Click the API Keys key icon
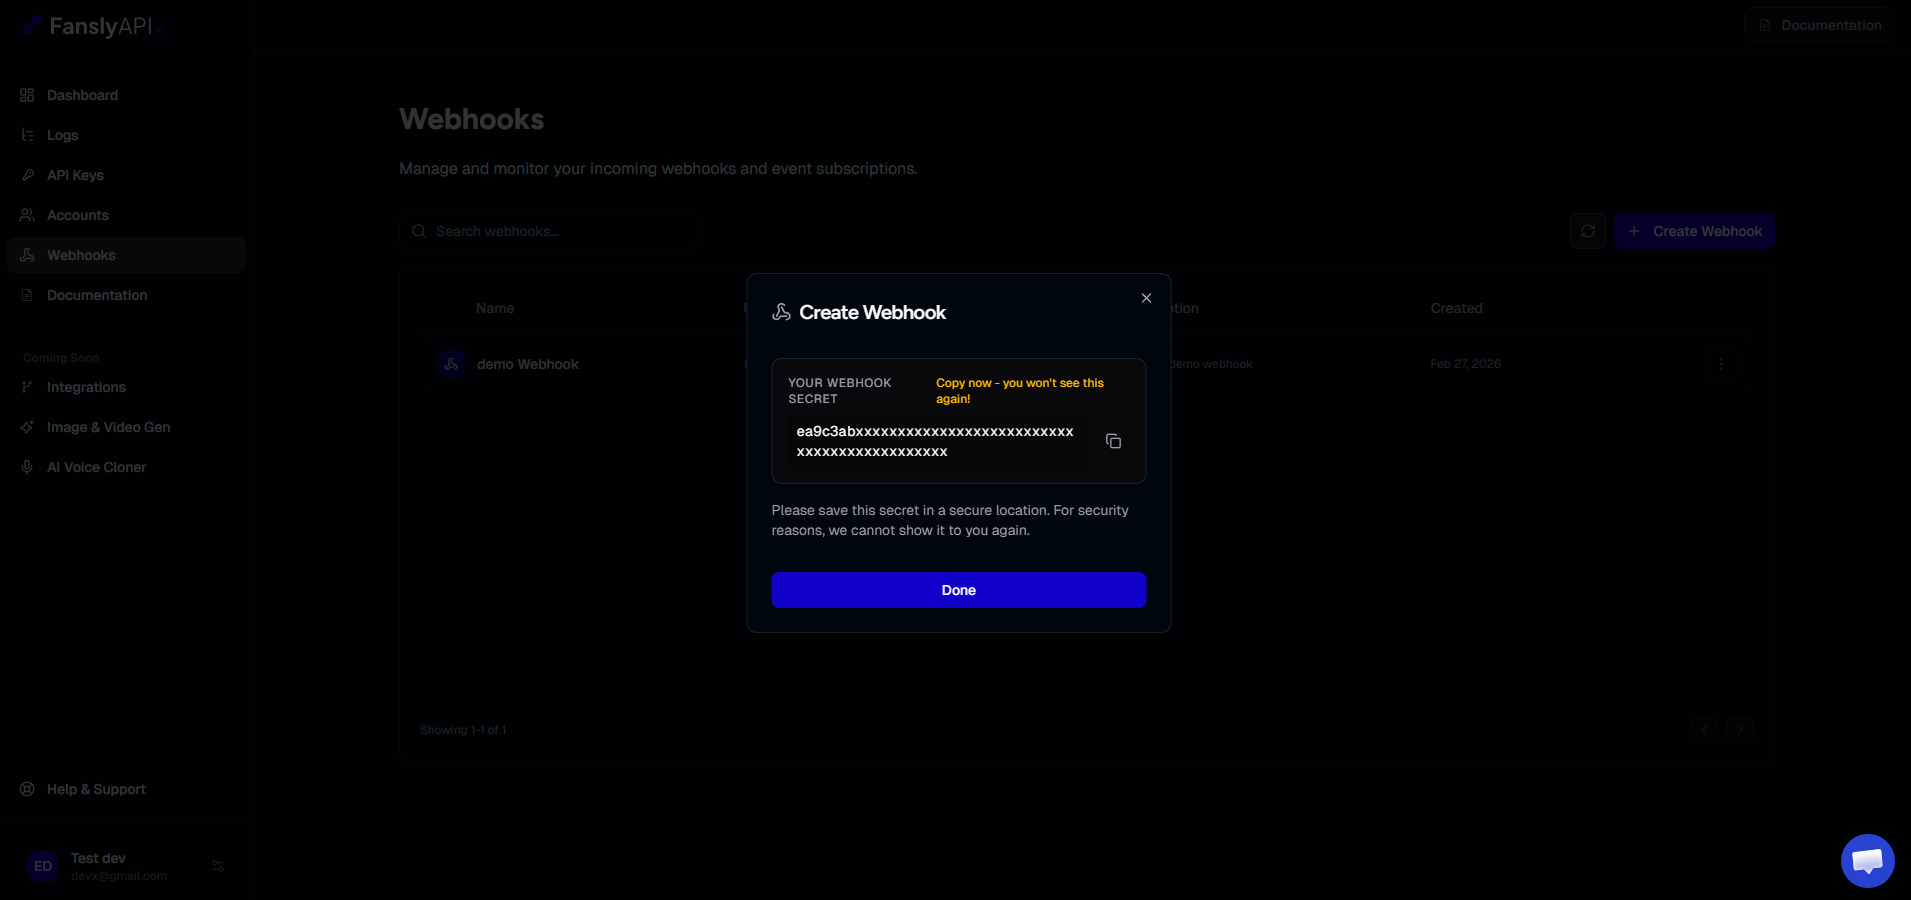Screen dimensions: 1911x900 tap(27, 174)
